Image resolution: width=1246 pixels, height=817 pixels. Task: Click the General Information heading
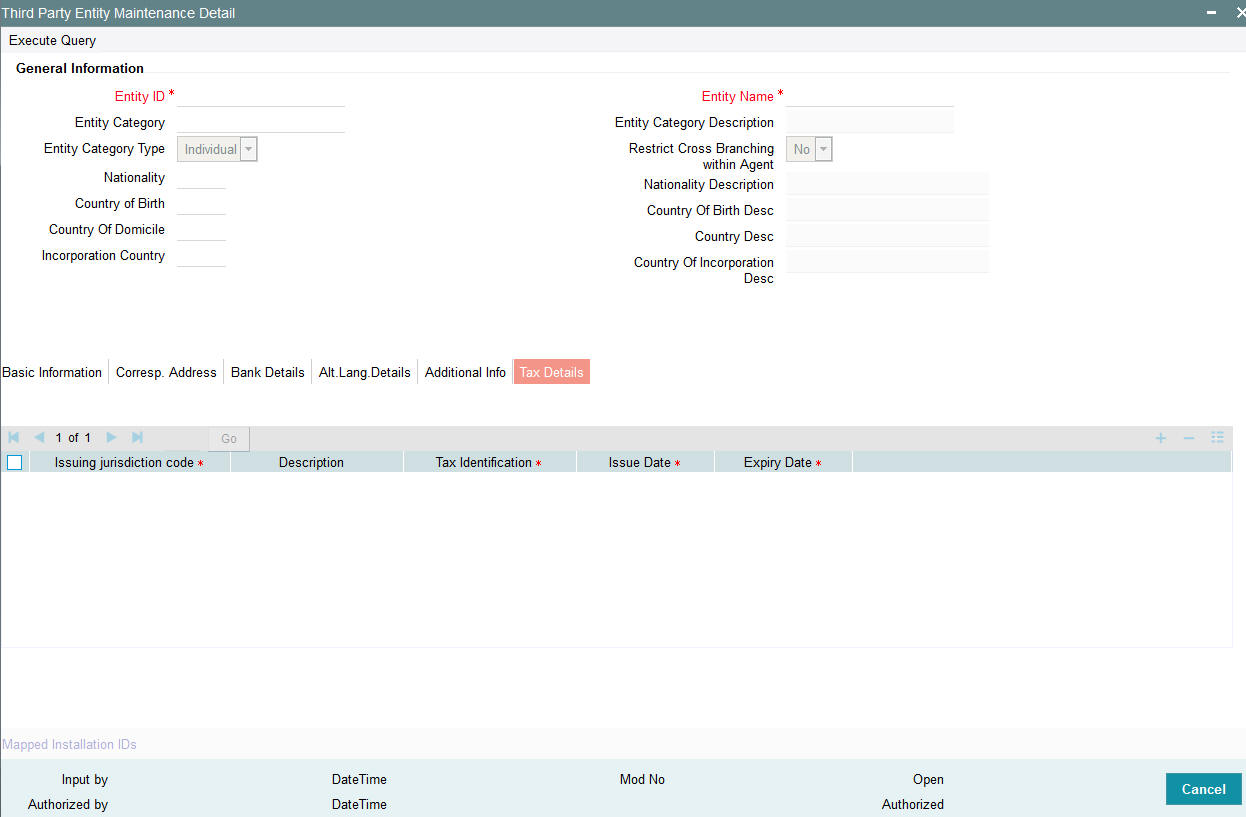click(80, 68)
